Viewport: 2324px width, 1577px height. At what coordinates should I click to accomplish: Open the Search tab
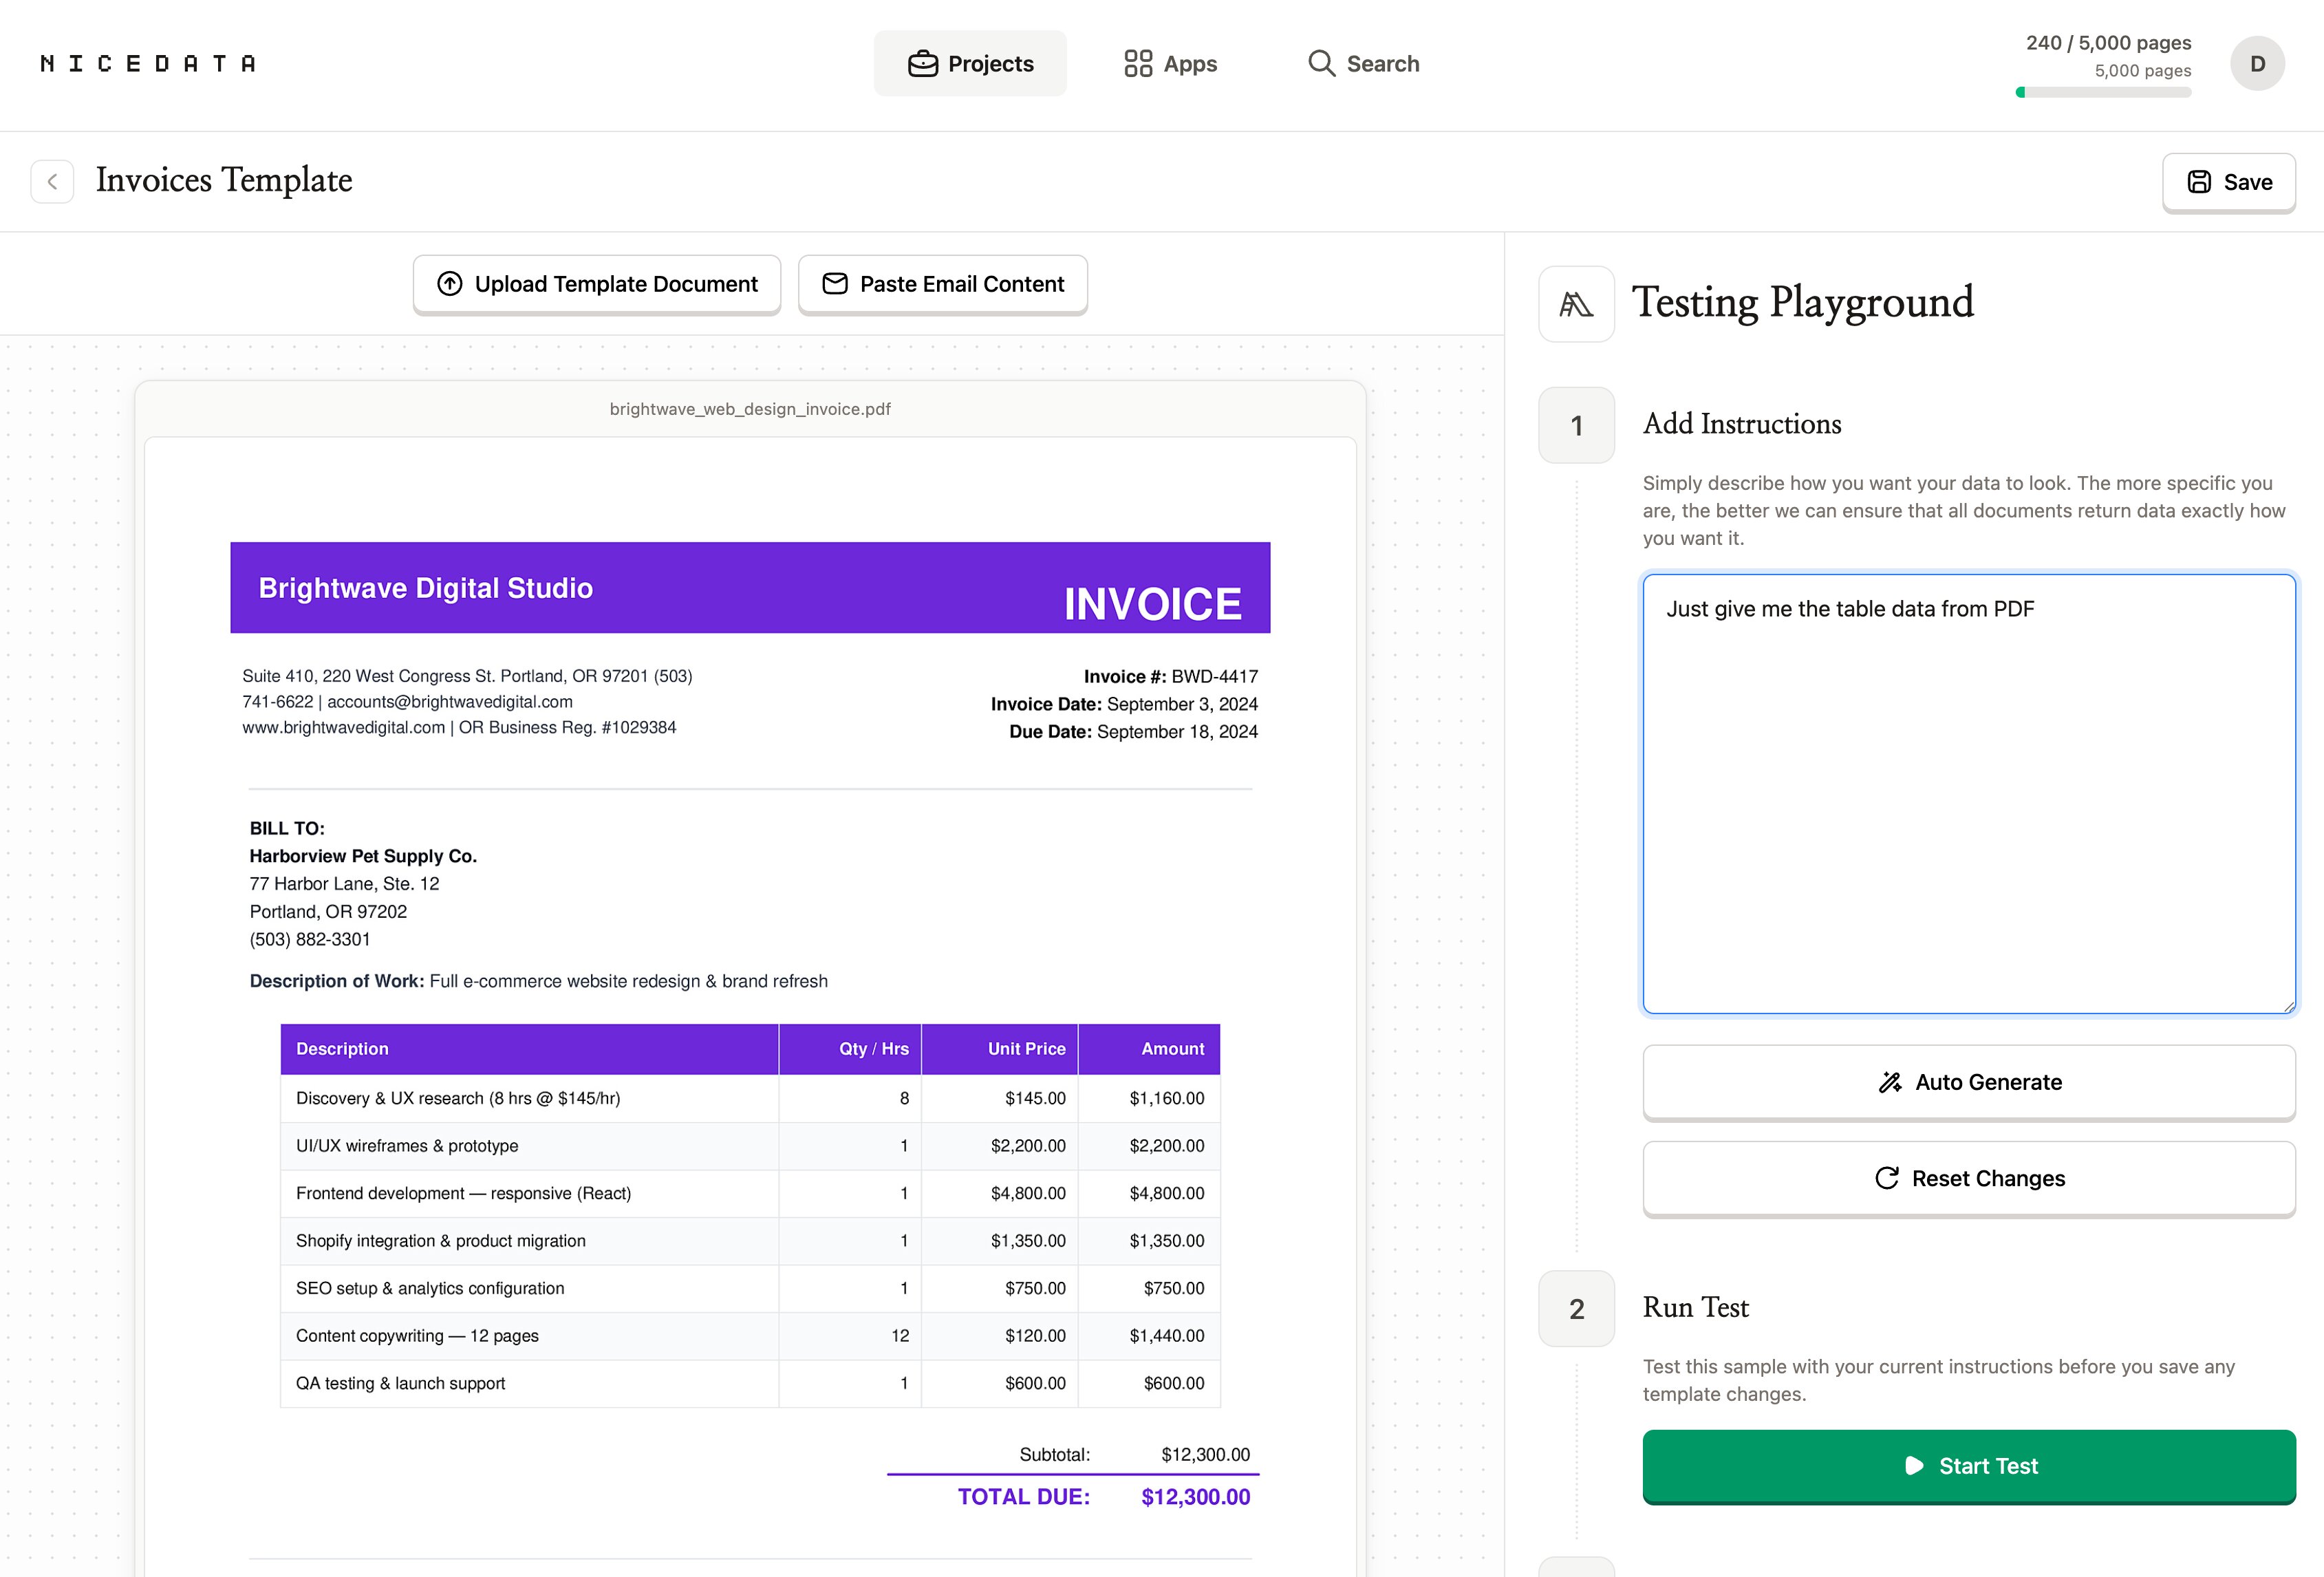[1363, 64]
